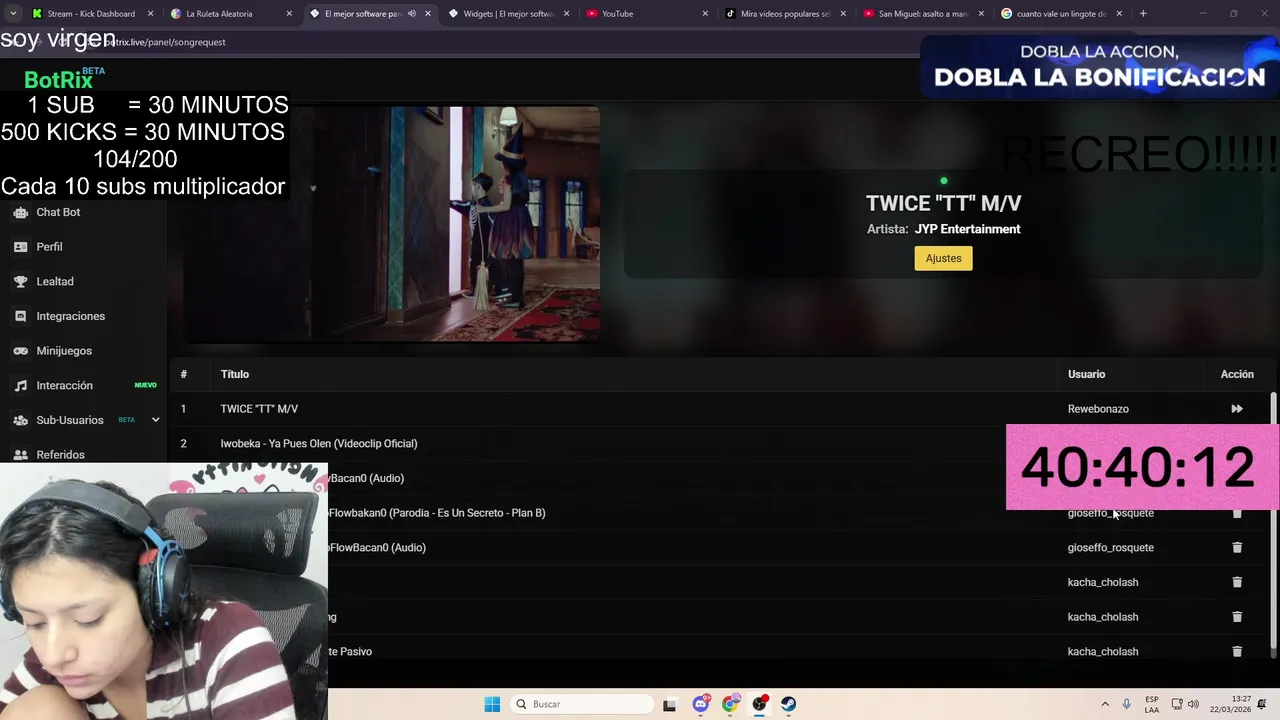1280x720 pixels.
Task: Click the yellow Ajustes button
Action: 943,258
